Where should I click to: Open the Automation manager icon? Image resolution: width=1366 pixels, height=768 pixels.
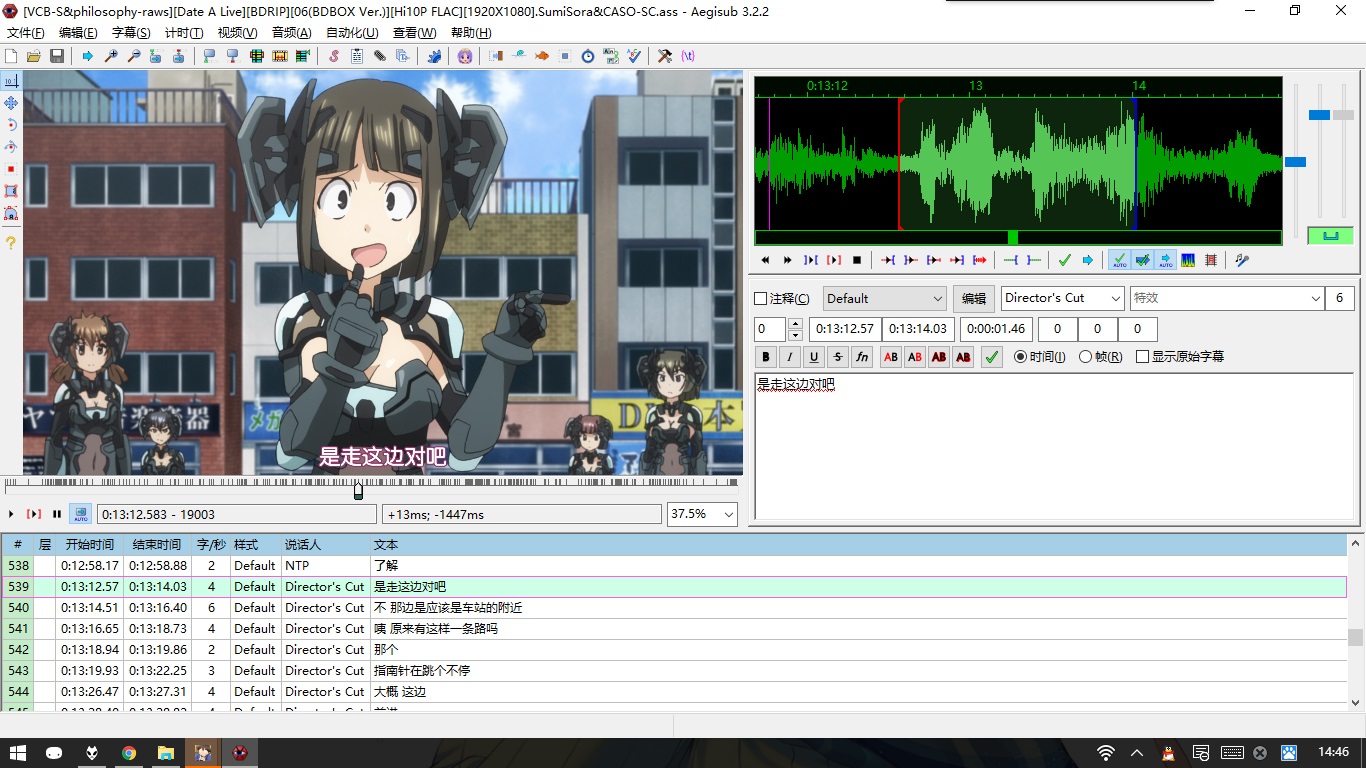434,56
